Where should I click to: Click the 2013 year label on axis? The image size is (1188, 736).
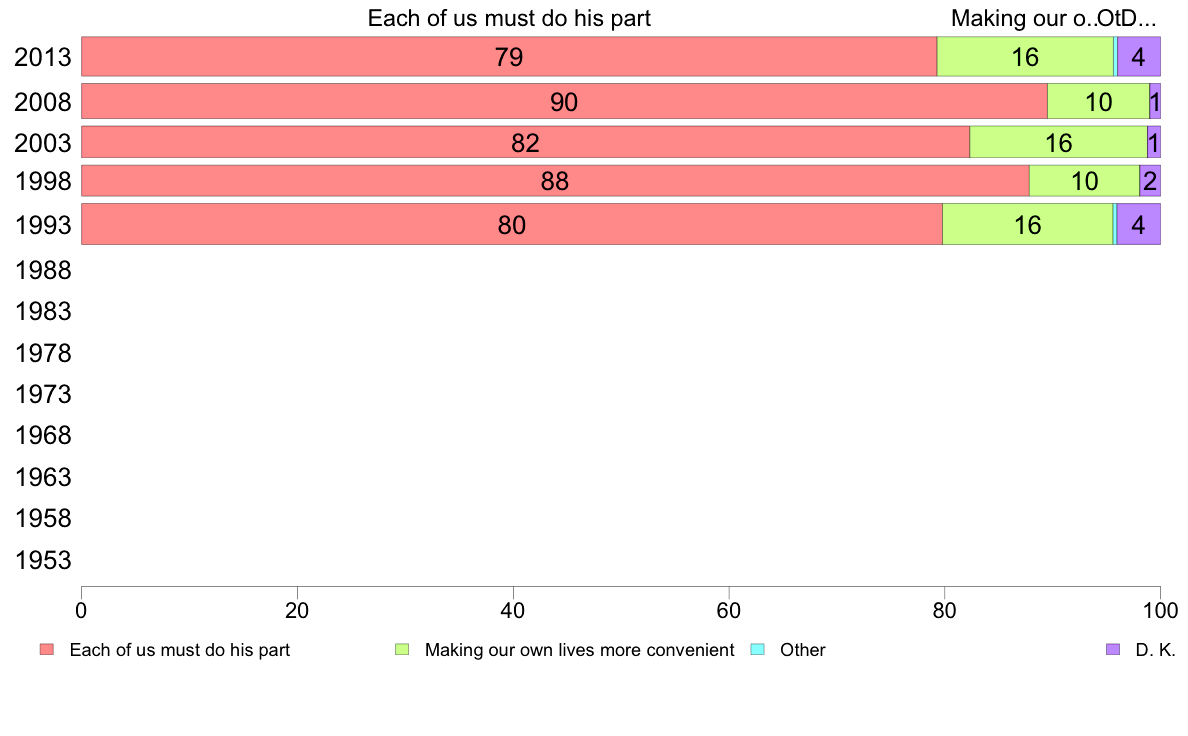(x=42, y=57)
